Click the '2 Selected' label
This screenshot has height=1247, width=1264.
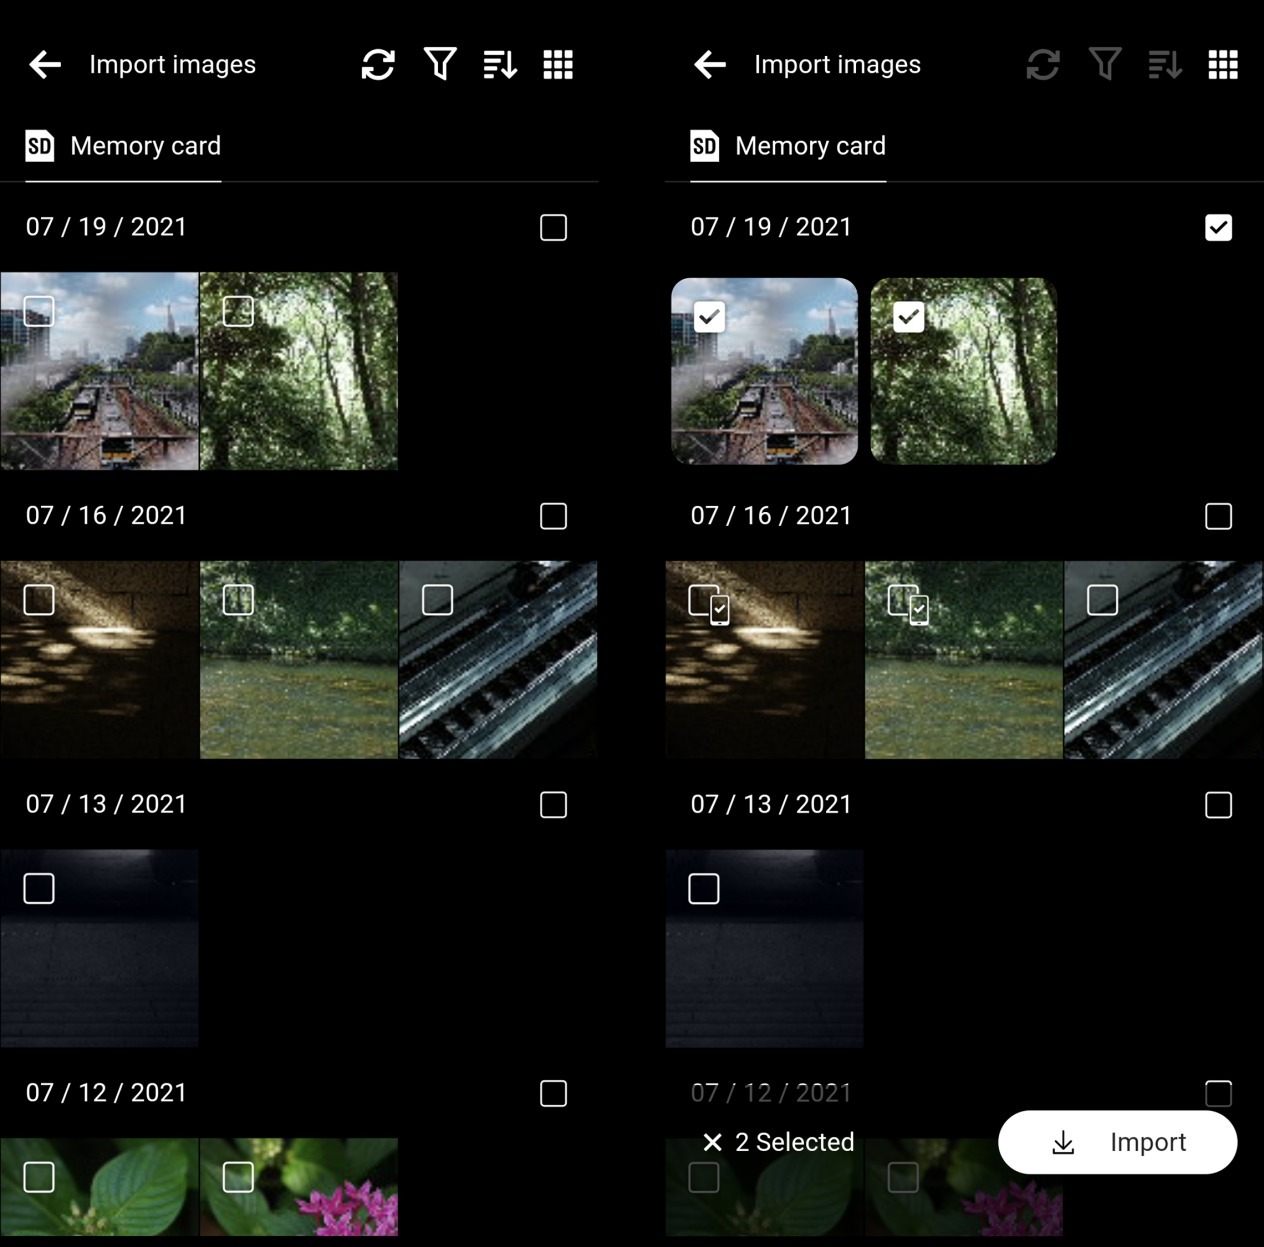coord(795,1142)
